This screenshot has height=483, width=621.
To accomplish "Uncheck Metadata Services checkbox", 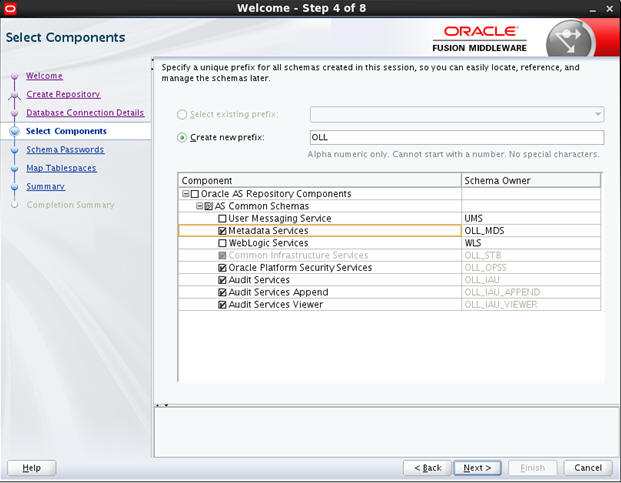I will (222, 231).
